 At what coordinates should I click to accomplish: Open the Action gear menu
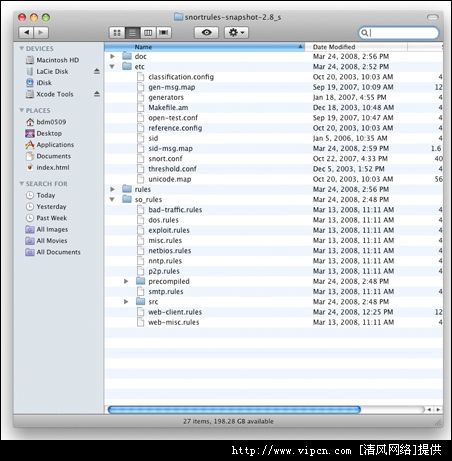pos(236,32)
